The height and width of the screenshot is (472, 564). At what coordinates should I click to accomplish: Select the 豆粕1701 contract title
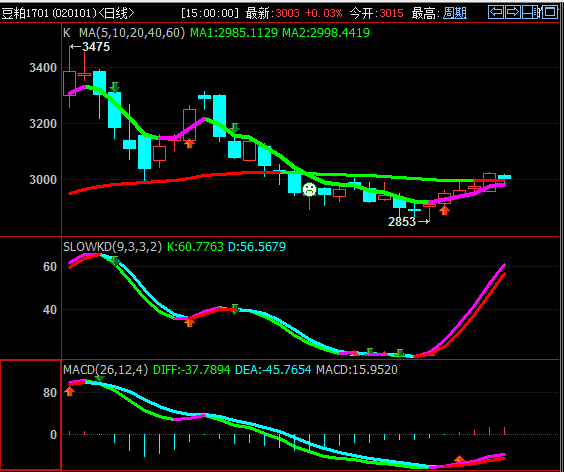25,14
